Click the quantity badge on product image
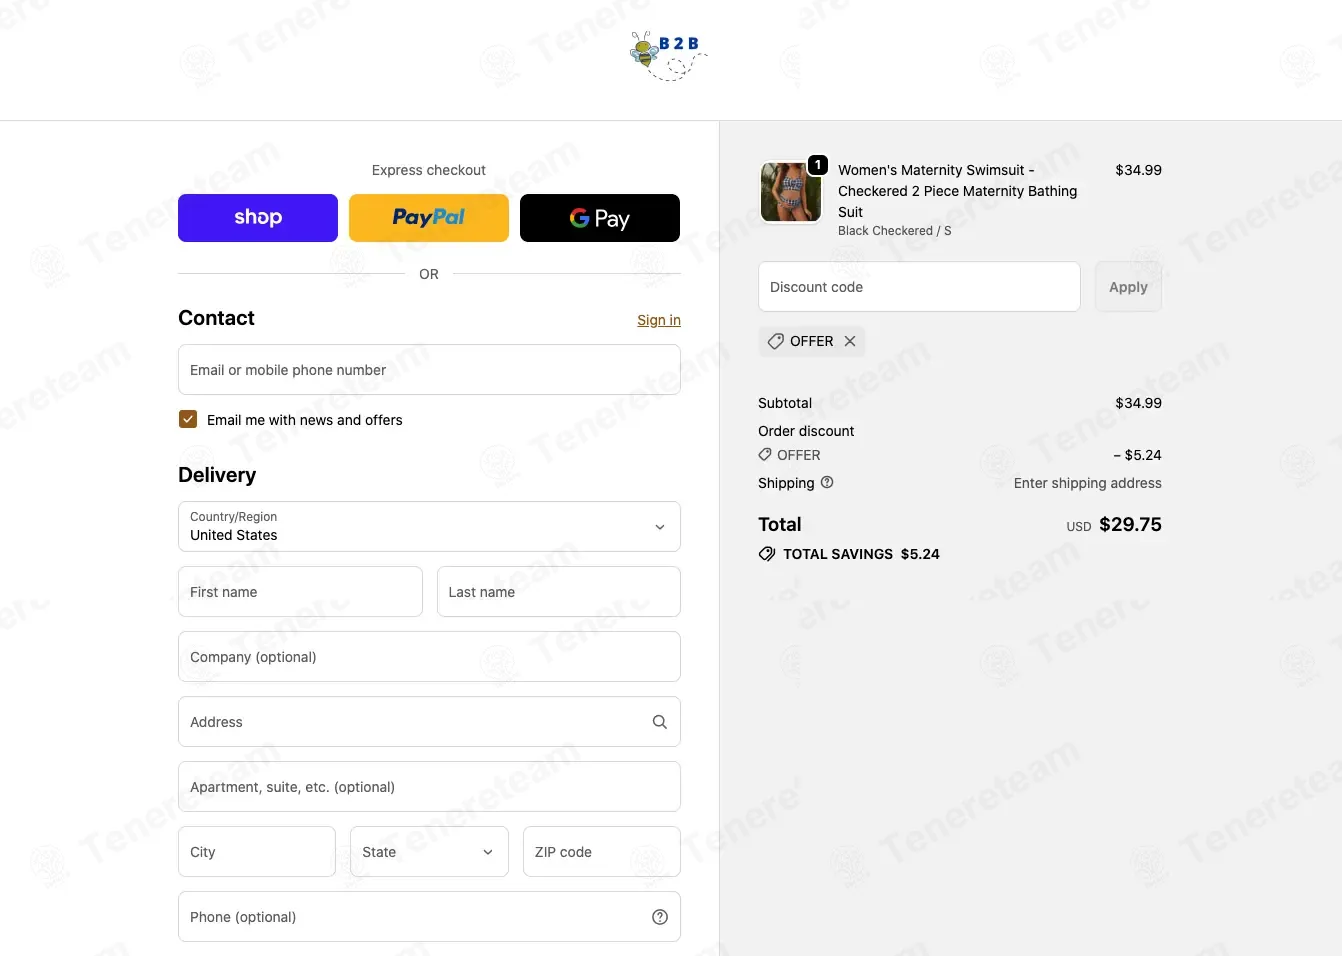The image size is (1342, 956). pos(818,165)
